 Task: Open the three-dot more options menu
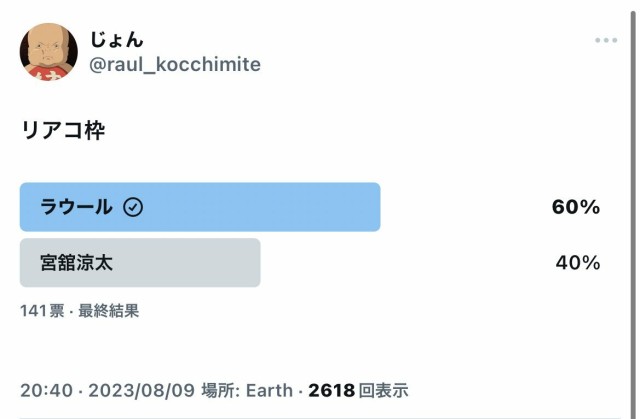point(606,40)
